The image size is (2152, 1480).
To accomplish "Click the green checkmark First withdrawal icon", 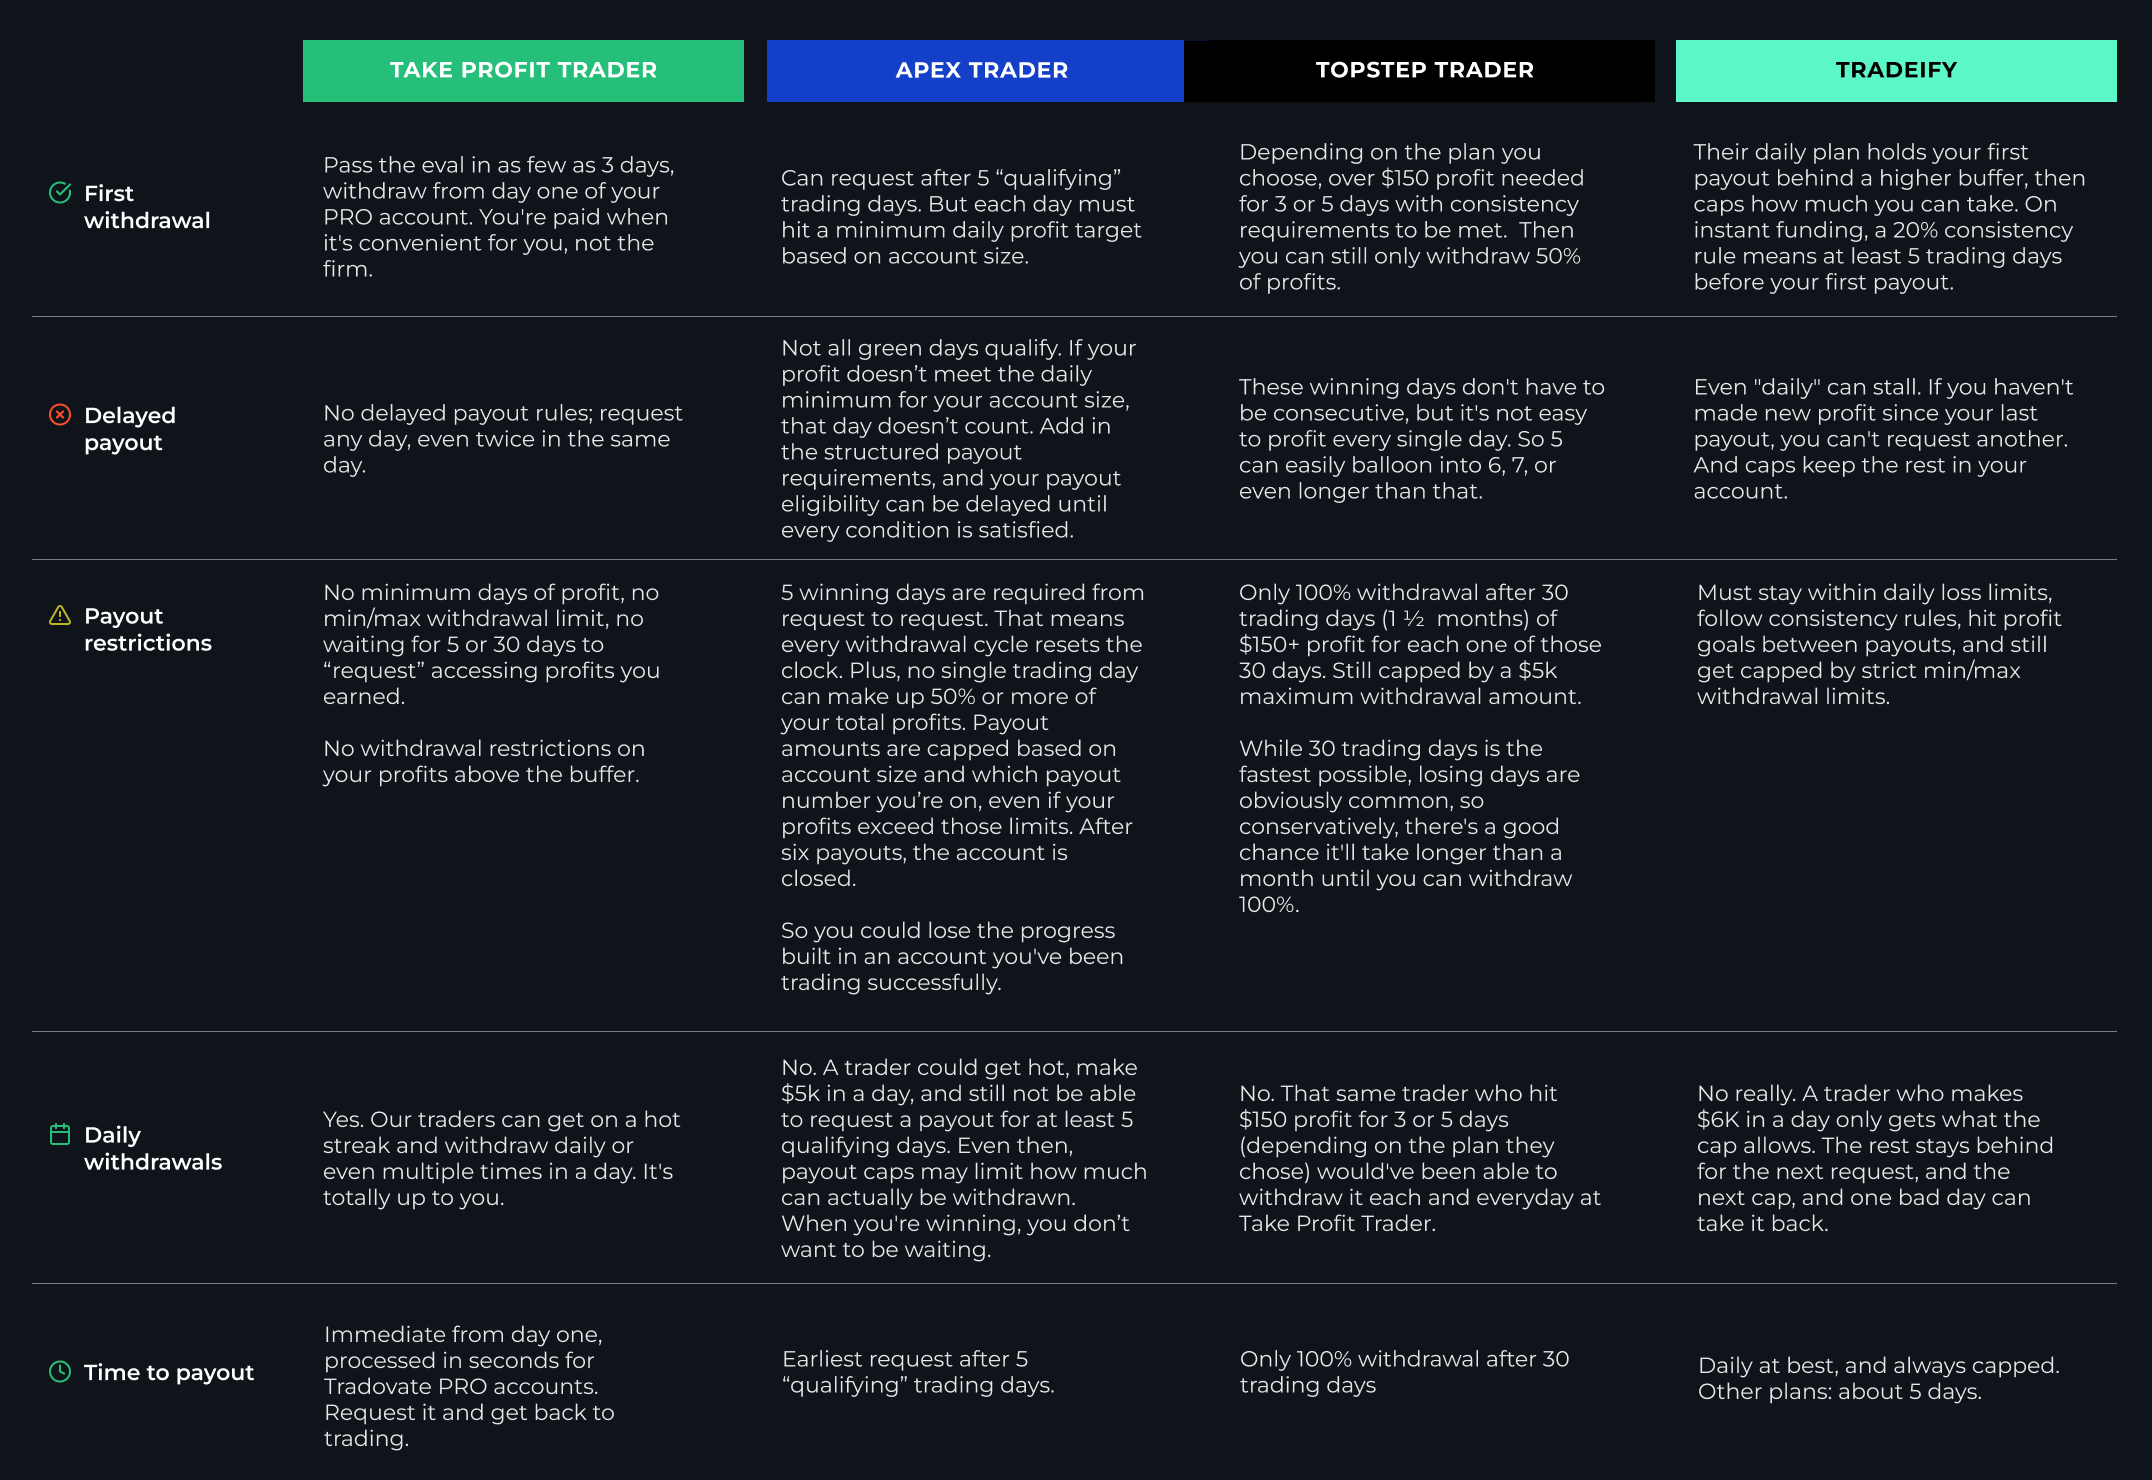I will point(60,193).
